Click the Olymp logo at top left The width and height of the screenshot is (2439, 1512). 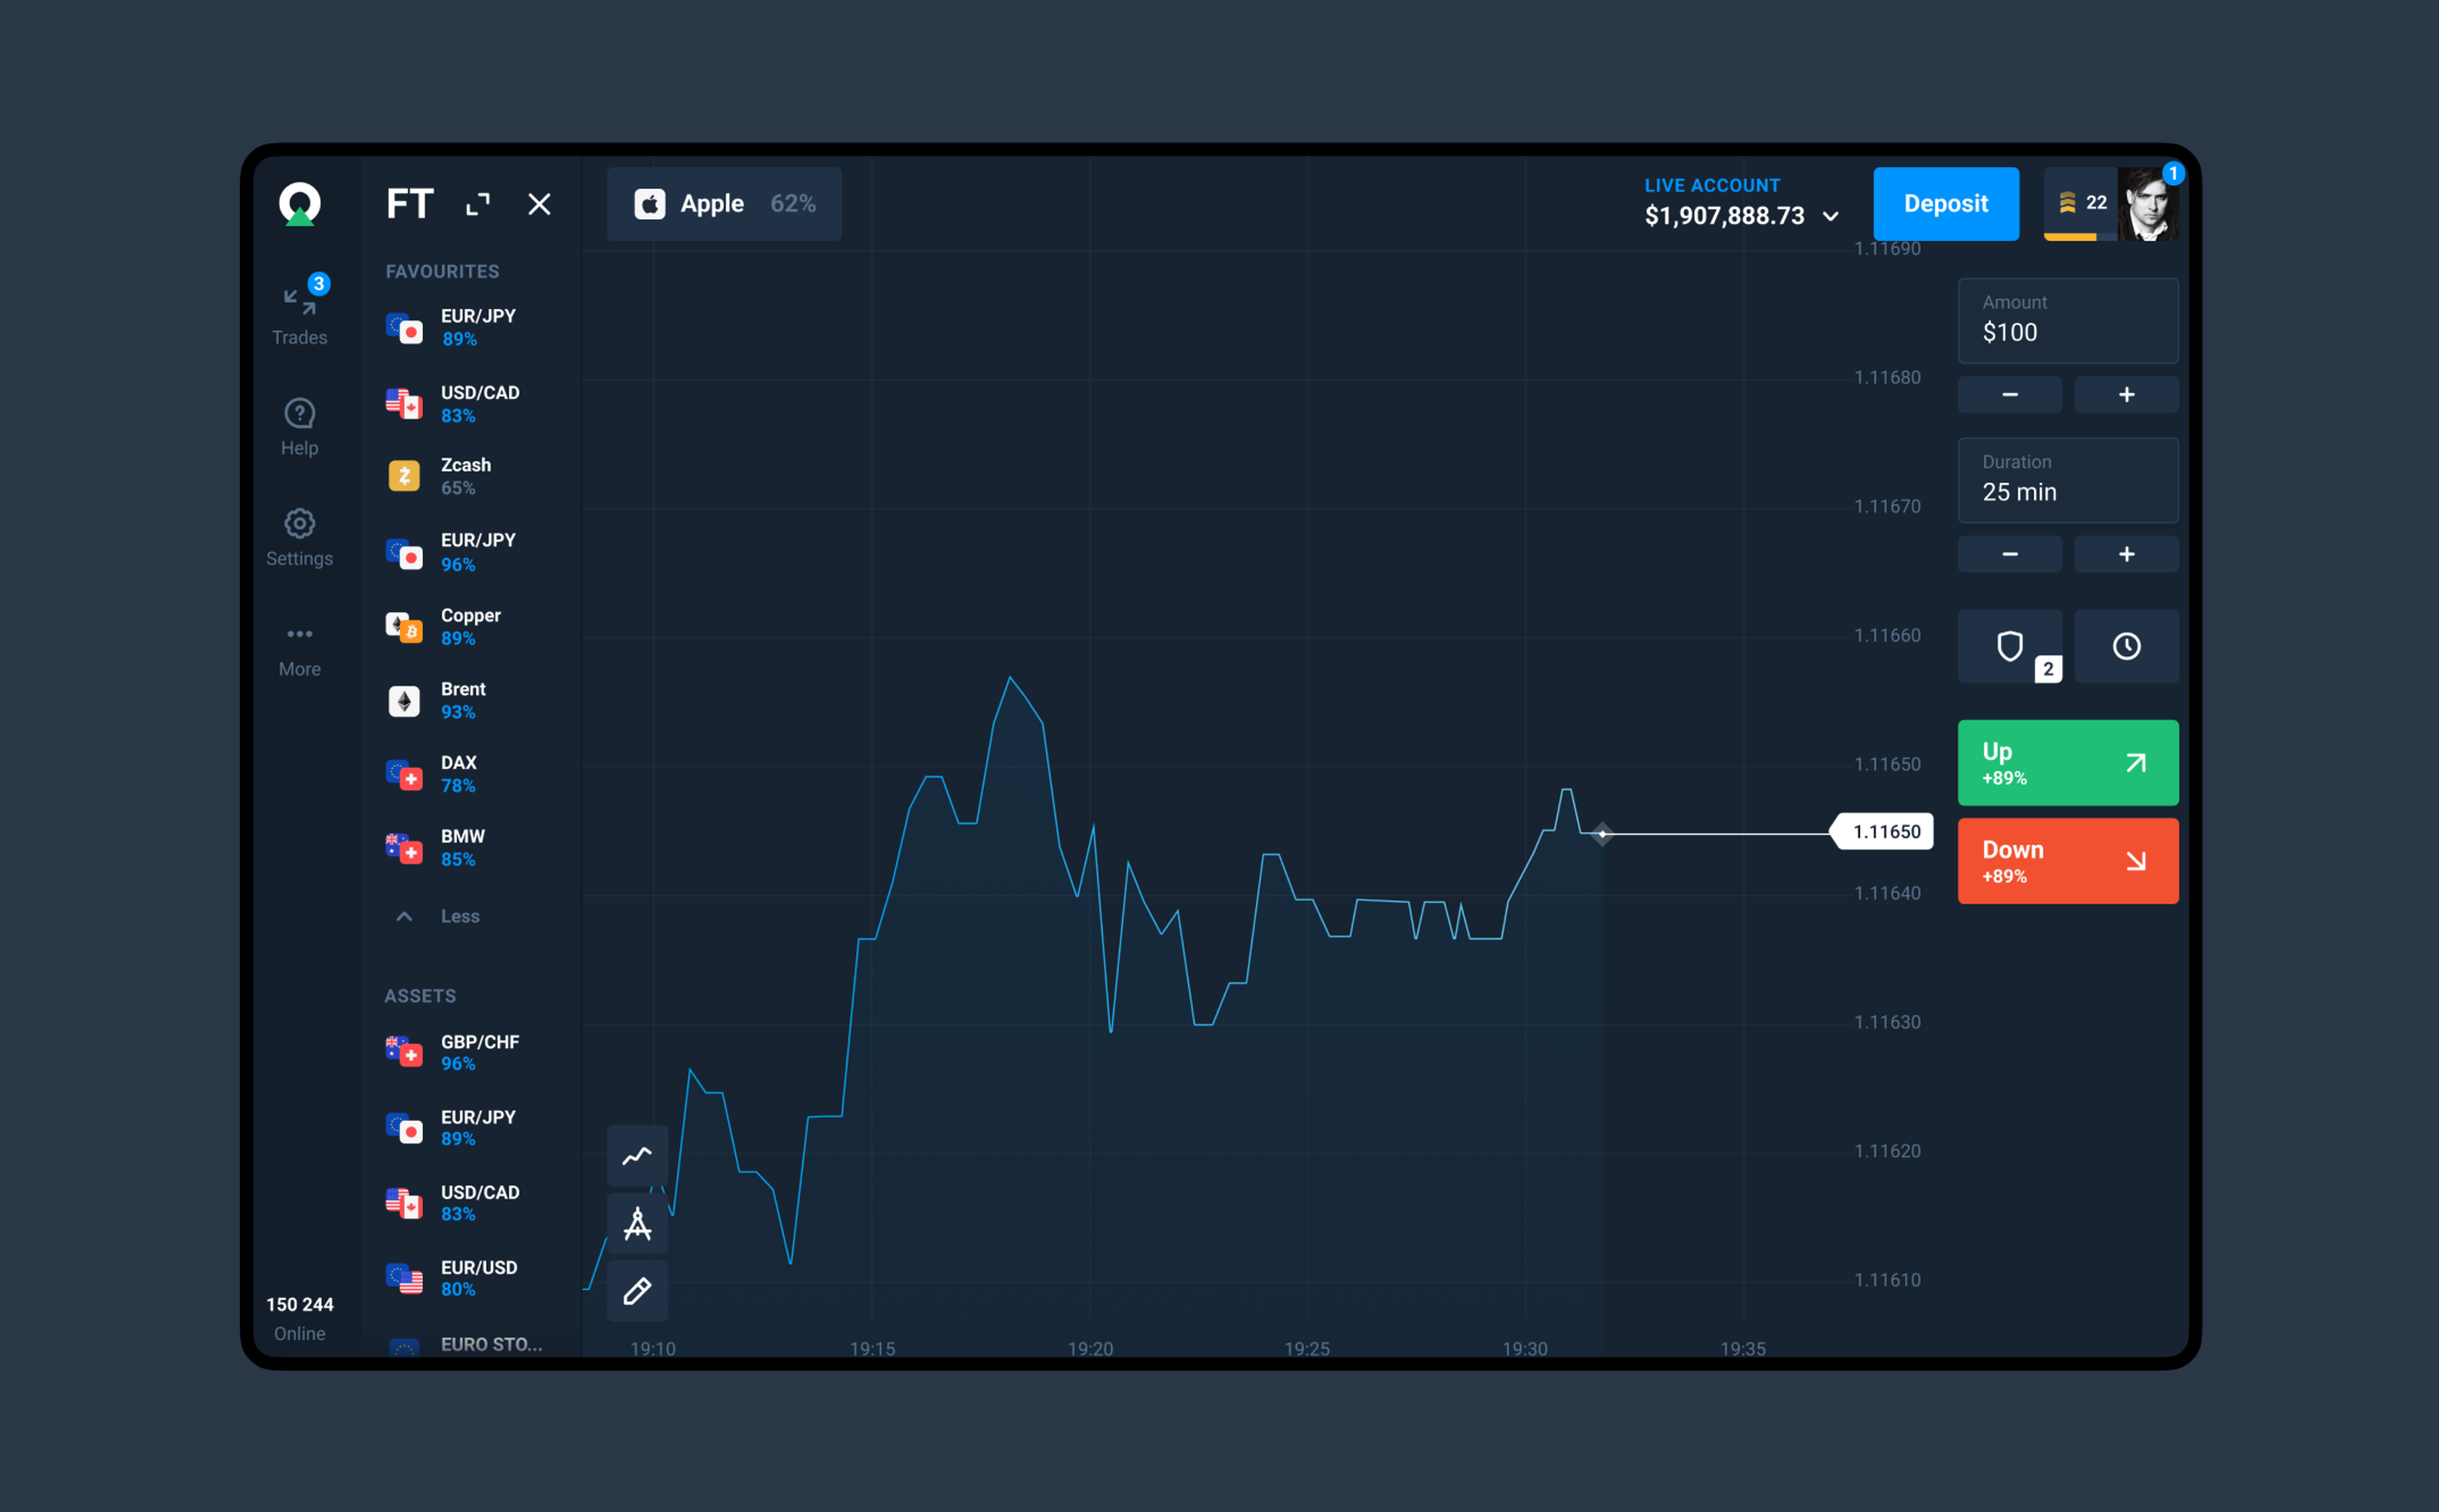tap(300, 204)
